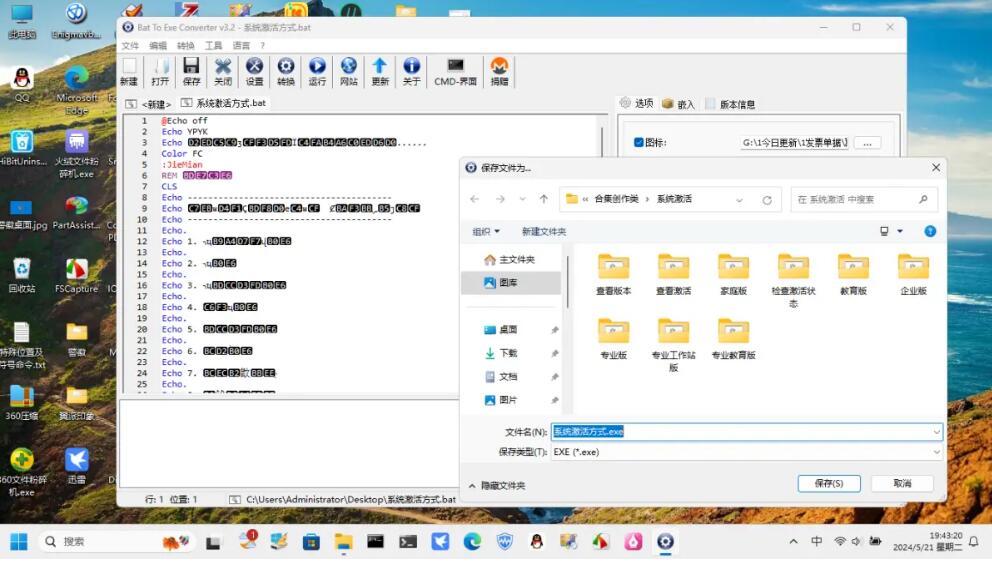The width and height of the screenshot is (992, 570).
Task: Open the 专业版 folder
Action: [613, 337]
